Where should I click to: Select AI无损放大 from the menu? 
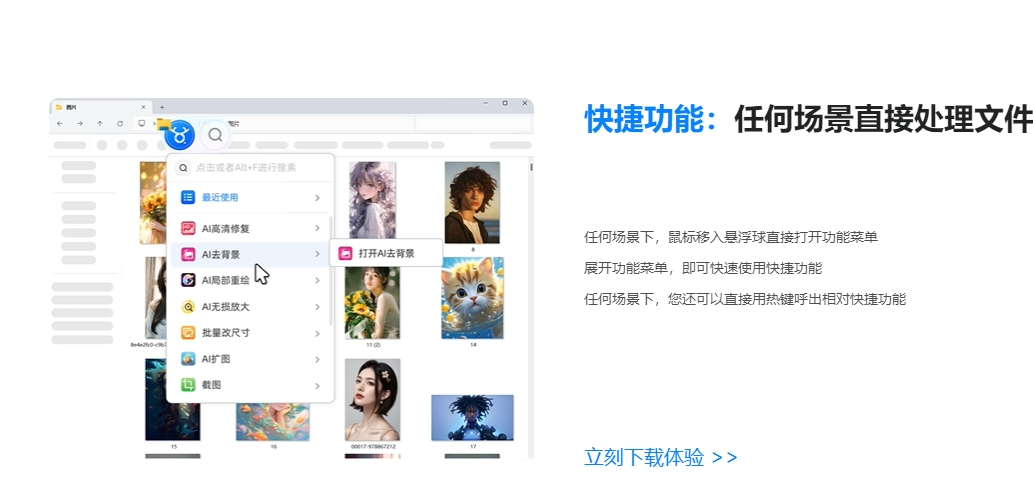pos(250,306)
